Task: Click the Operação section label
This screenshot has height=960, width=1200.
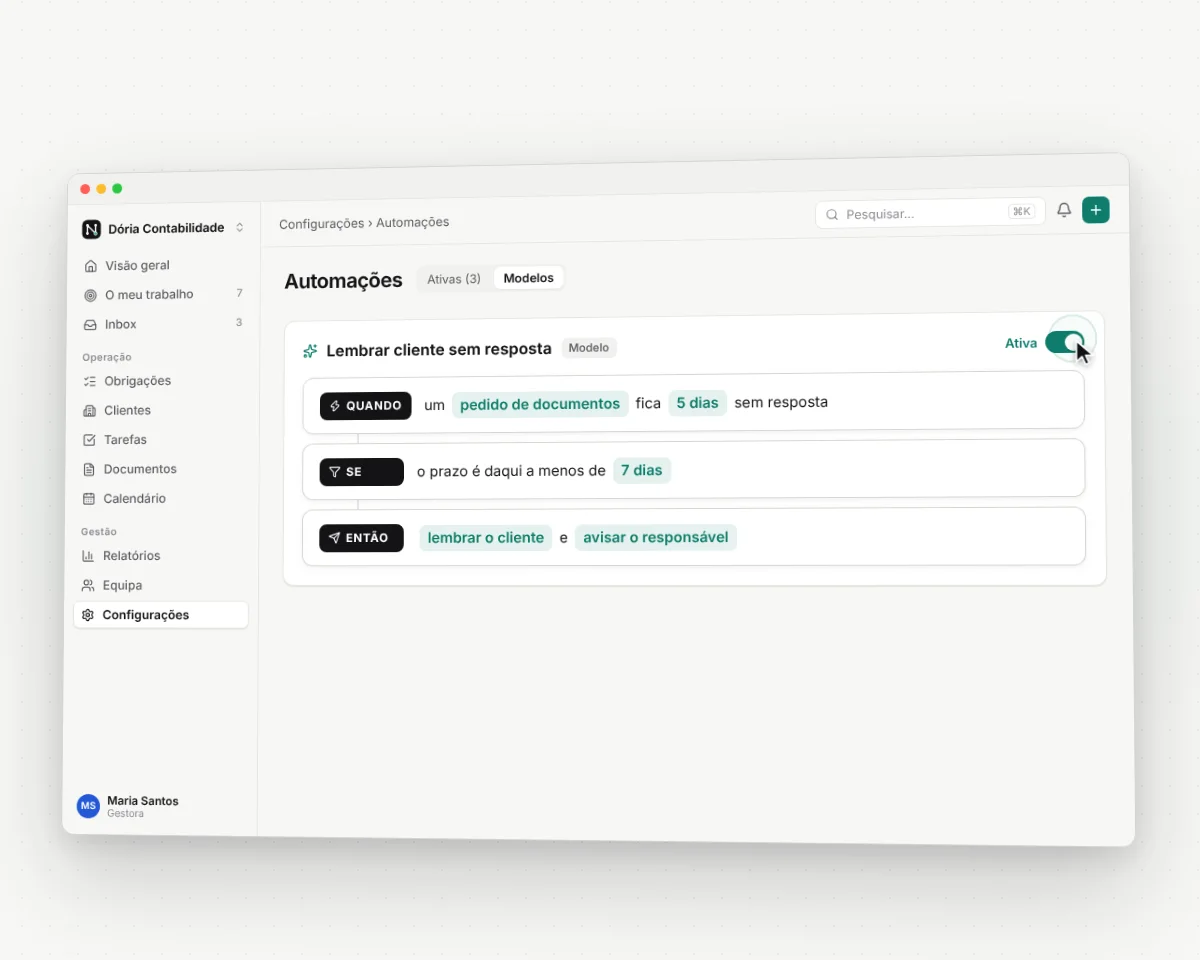Action: [107, 357]
